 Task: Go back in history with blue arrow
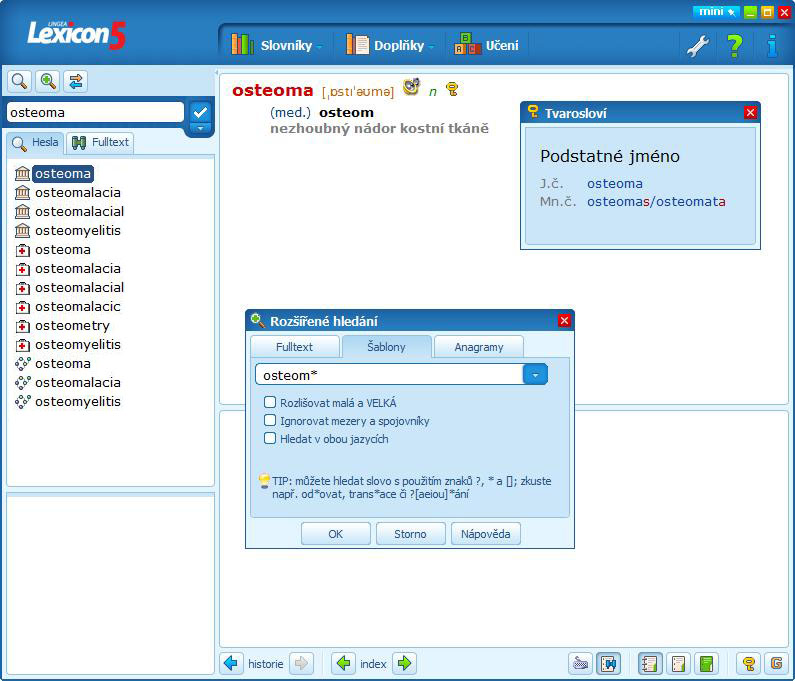231,663
